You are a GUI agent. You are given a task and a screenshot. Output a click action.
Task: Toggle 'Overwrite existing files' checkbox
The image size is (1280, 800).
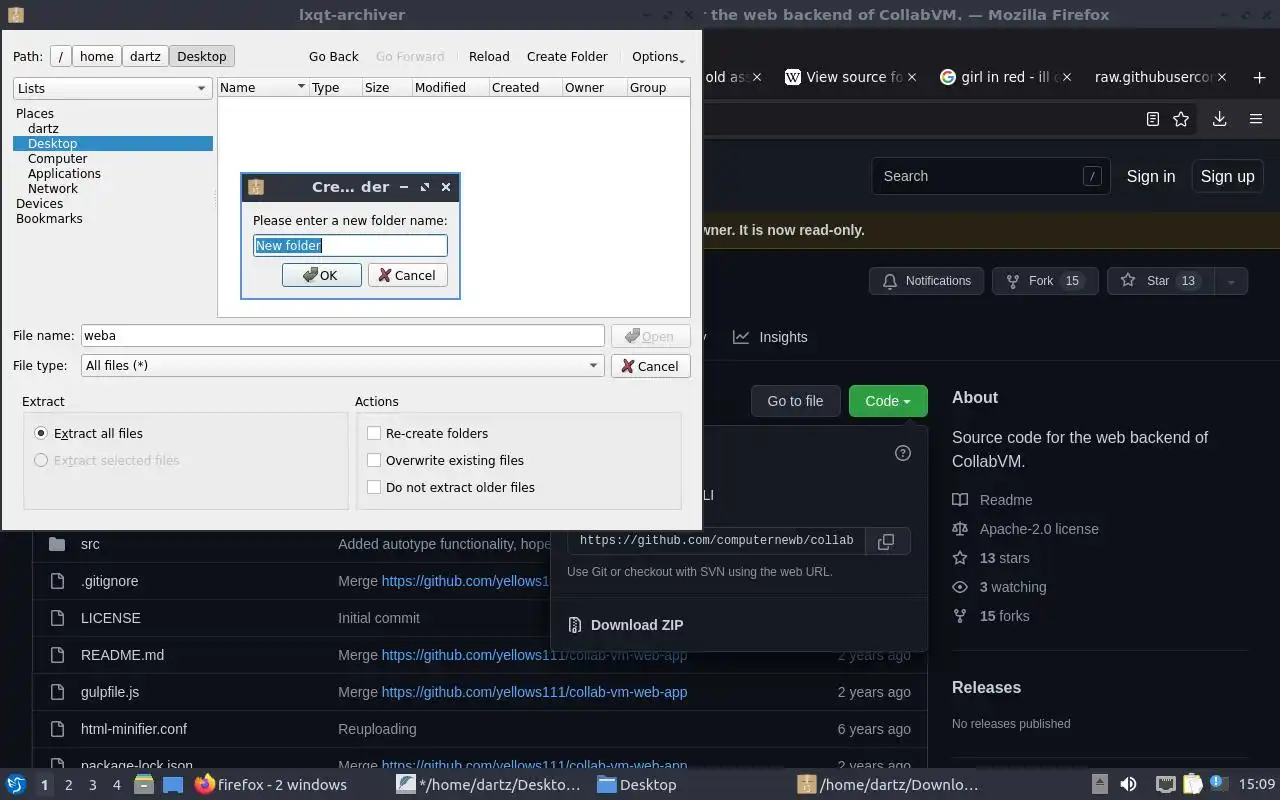pyautogui.click(x=374, y=460)
